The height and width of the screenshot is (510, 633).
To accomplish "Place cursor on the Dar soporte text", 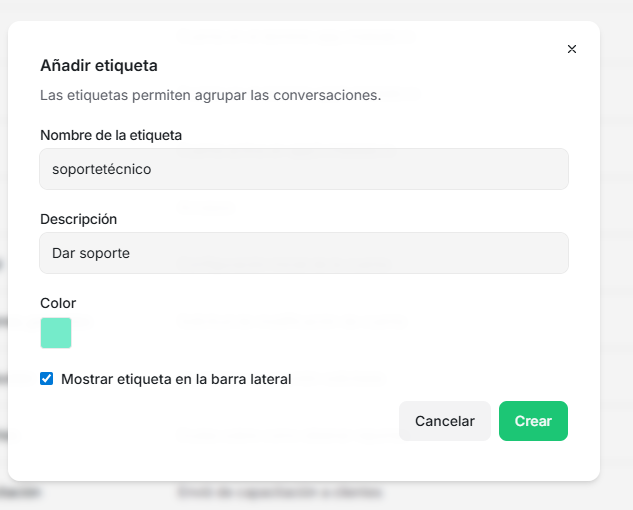I will pyautogui.click(x=91, y=253).
